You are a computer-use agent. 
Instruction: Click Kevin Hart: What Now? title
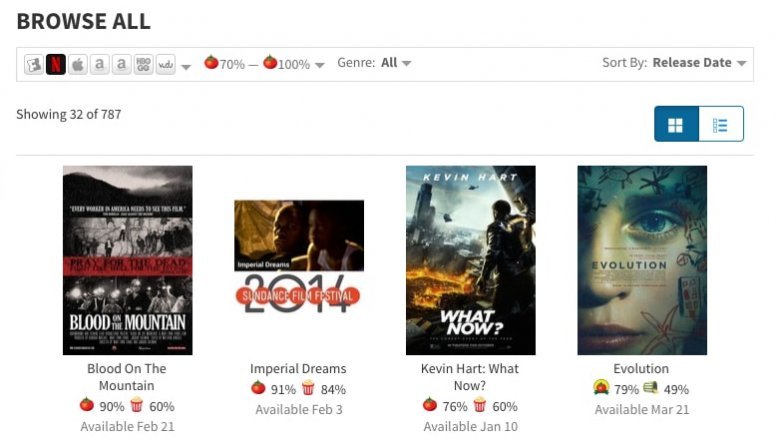(x=470, y=377)
